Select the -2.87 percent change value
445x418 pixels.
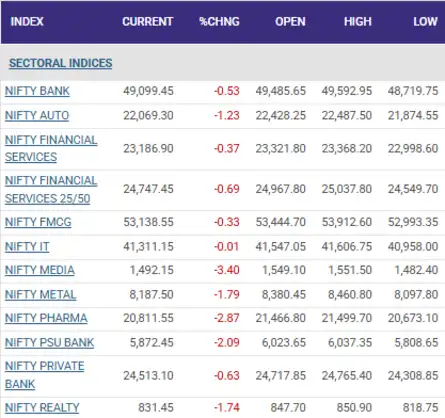point(227,318)
